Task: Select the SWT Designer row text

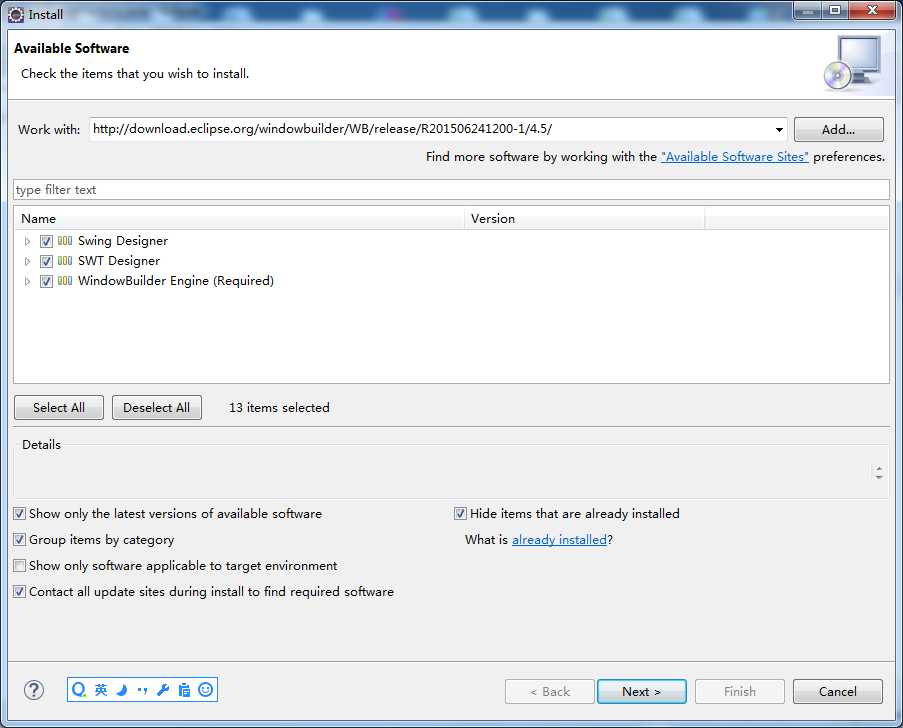Action: coord(119,261)
